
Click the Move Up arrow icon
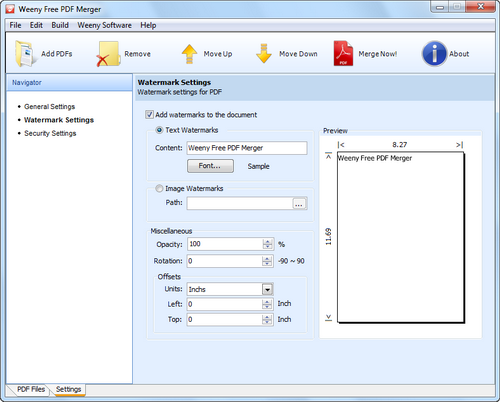tap(189, 54)
